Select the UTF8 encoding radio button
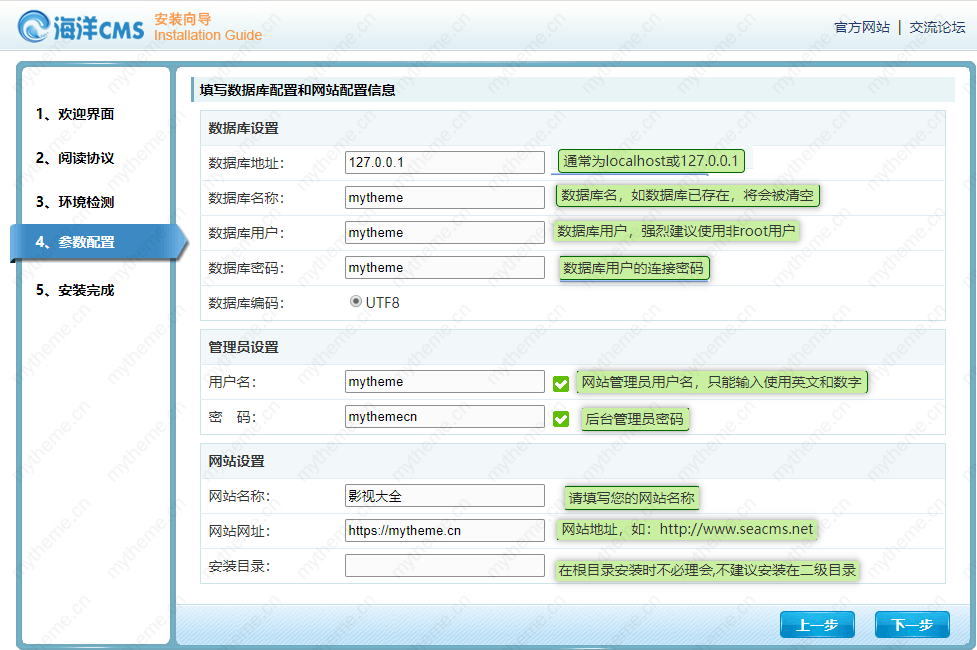 (356, 301)
